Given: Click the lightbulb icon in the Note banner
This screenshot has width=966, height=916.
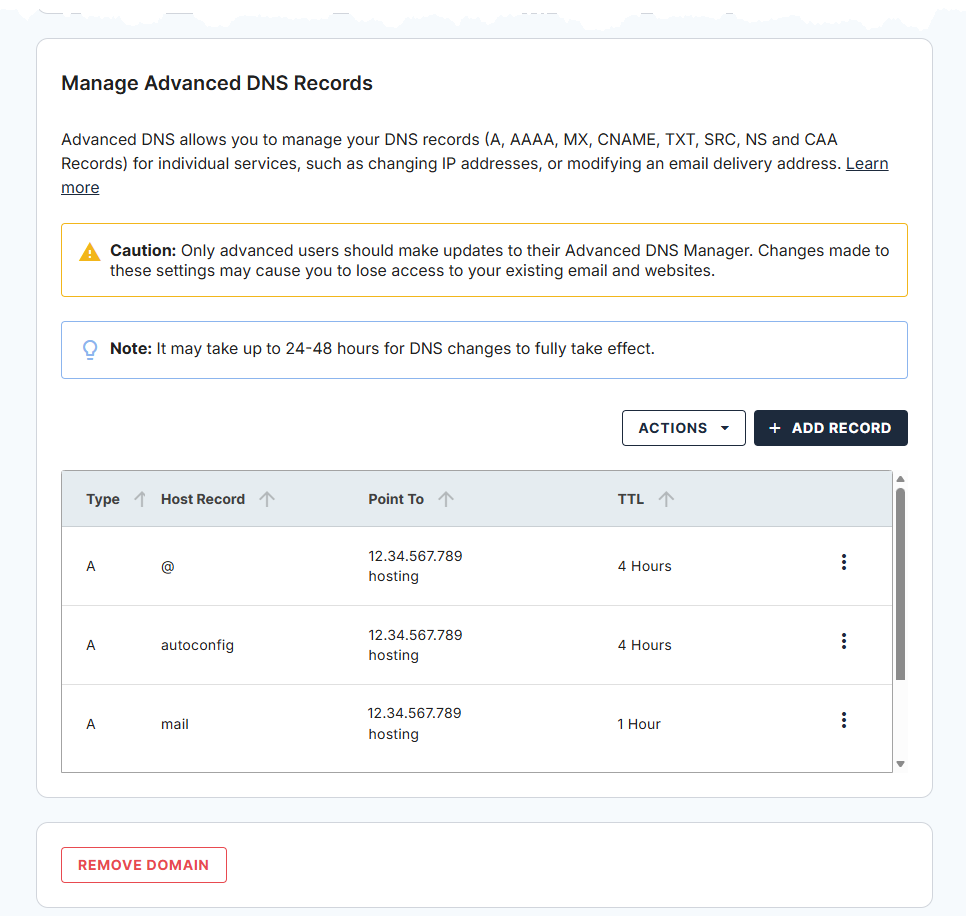Looking at the screenshot, I should coord(90,350).
